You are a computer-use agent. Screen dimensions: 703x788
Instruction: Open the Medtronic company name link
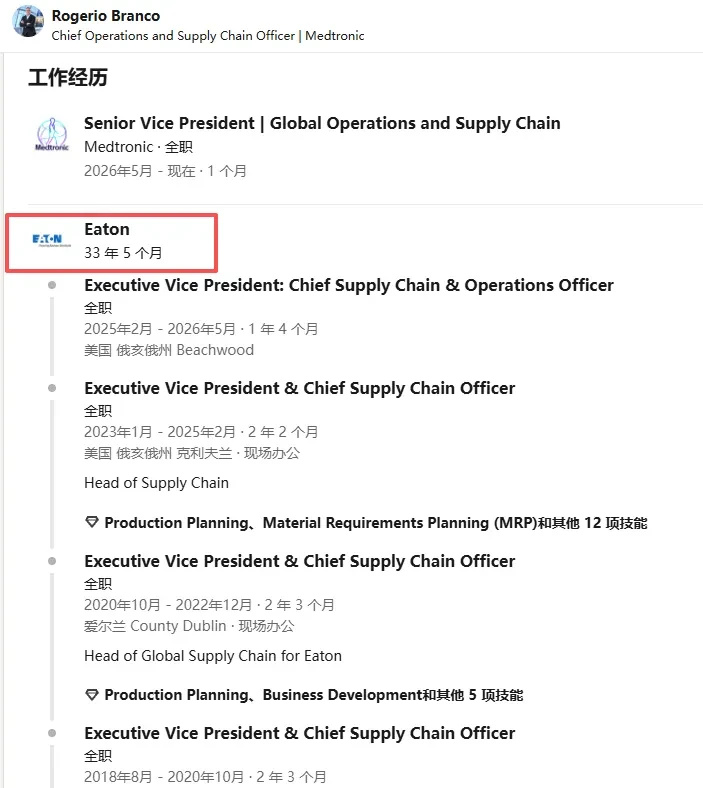point(119,147)
